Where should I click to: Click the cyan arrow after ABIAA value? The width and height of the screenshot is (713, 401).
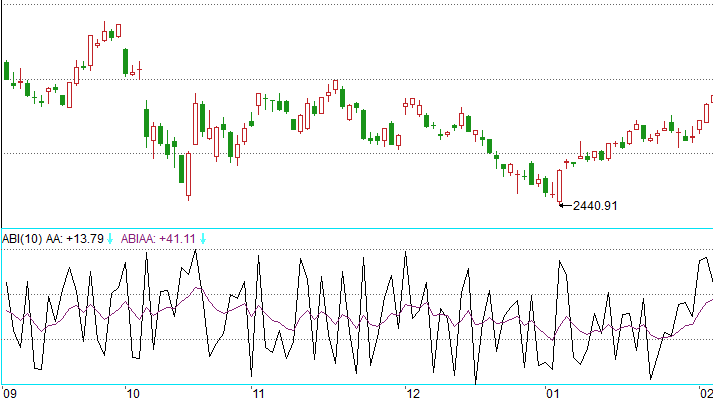(x=203, y=239)
